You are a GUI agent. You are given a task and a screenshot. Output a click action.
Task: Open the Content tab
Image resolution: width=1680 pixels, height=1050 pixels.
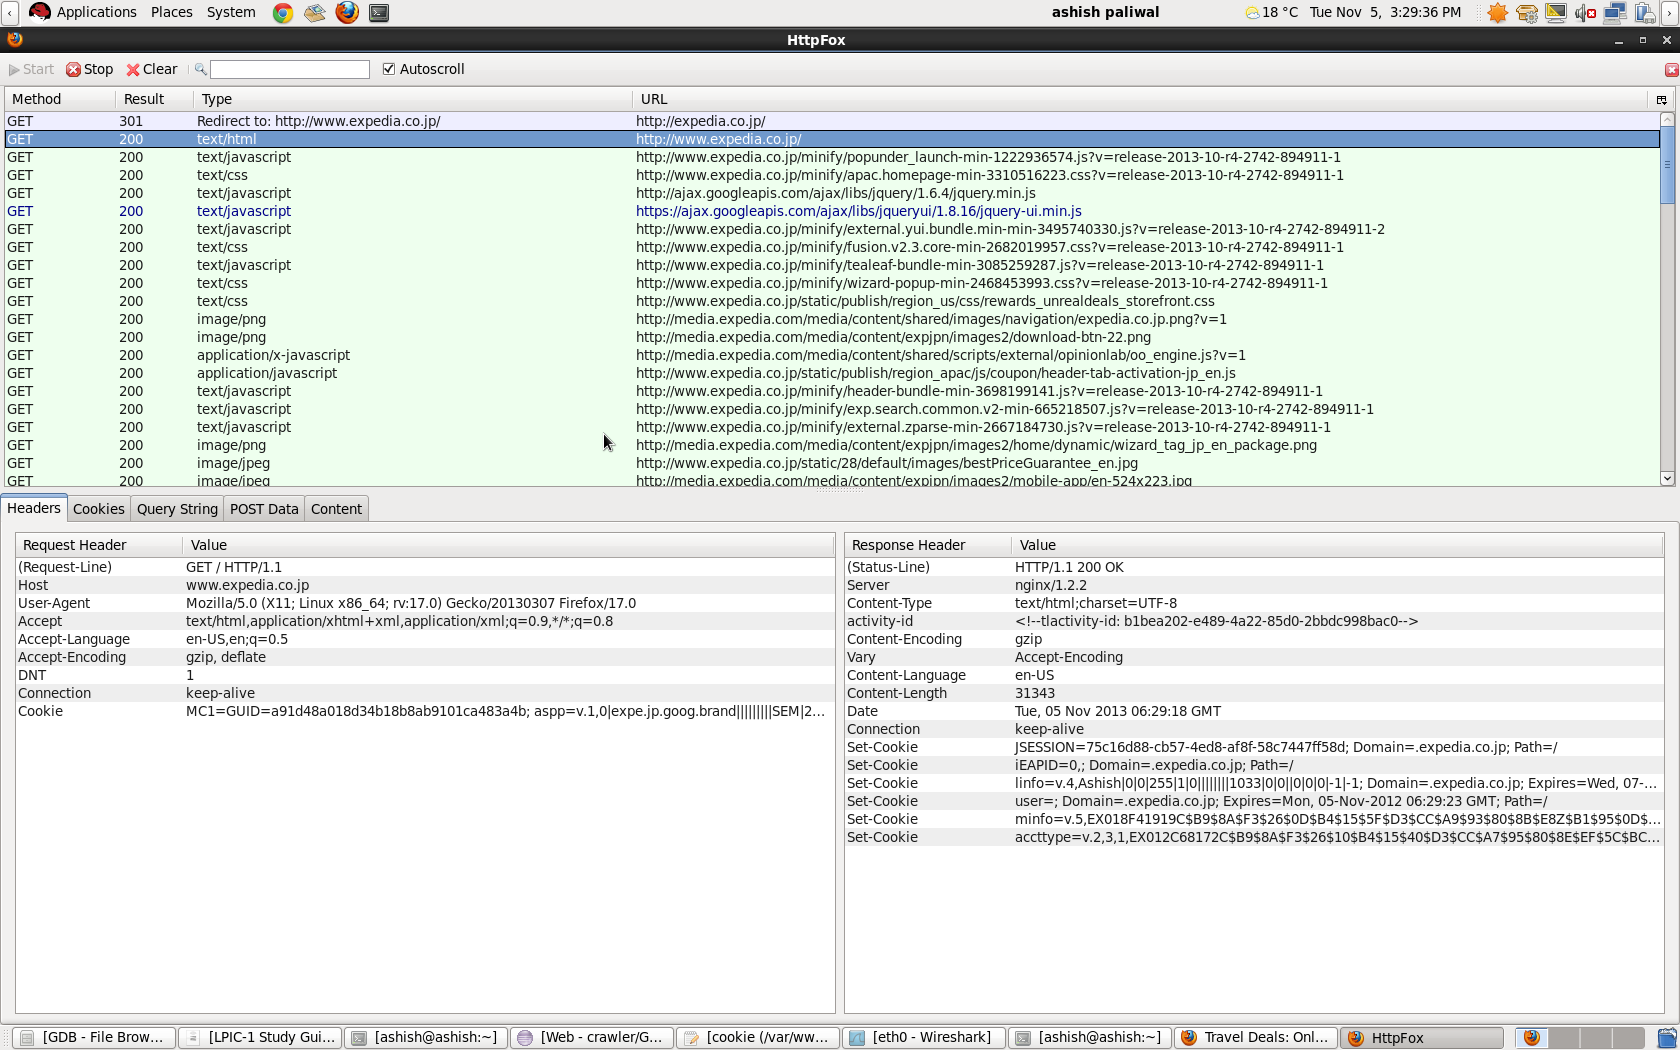pos(336,509)
